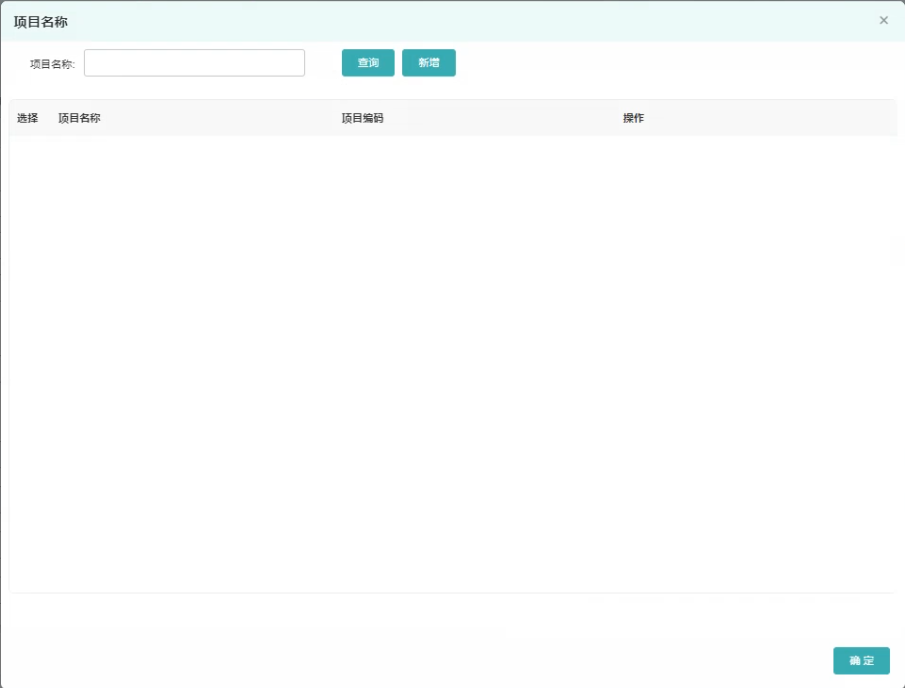
Task: Click the gap between input and 查询
Action: [323, 63]
